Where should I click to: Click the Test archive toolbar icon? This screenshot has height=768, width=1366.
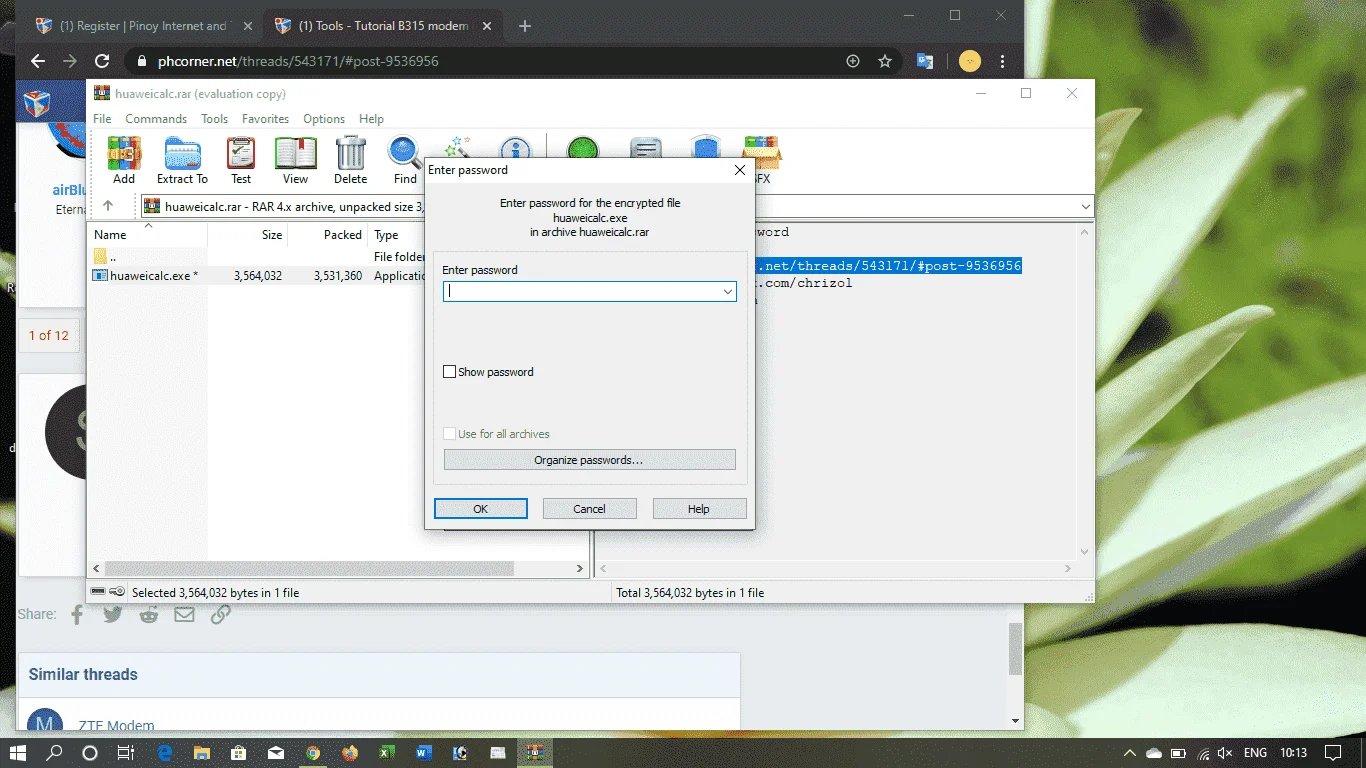tap(241, 160)
